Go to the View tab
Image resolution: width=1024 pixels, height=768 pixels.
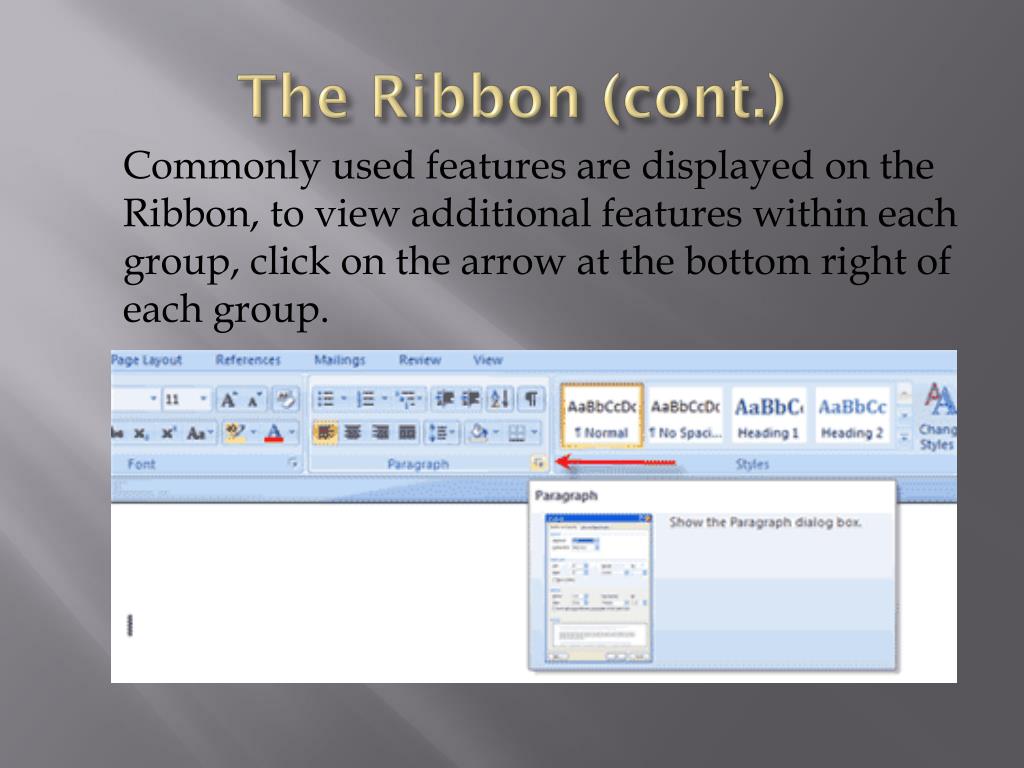coord(488,360)
